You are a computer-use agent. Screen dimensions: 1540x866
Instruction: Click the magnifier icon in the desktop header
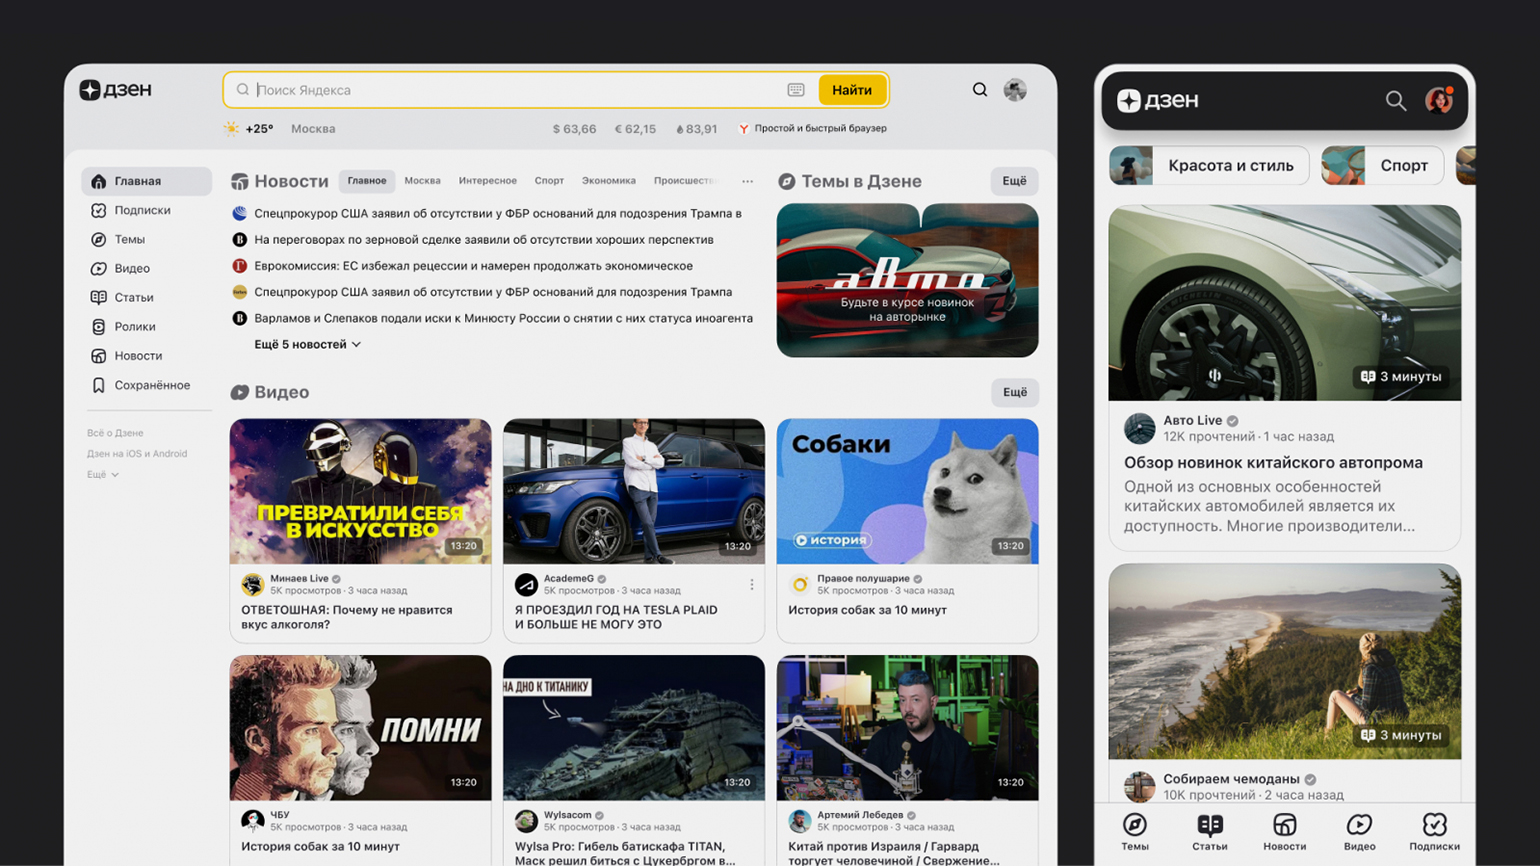coord(980,90)
